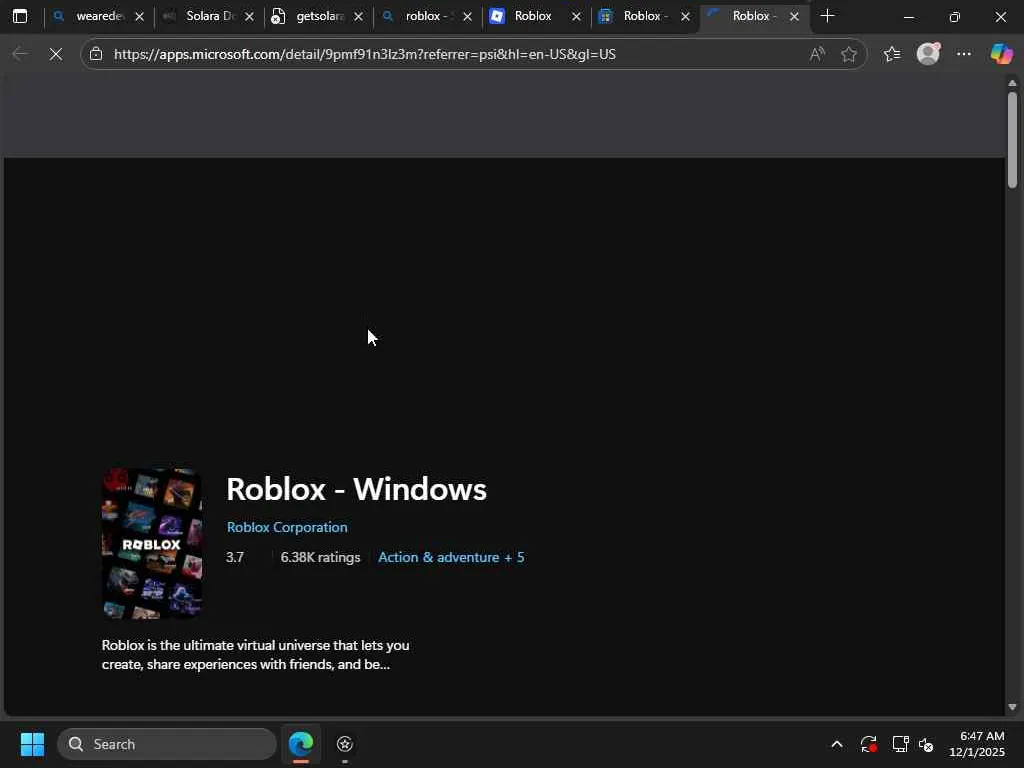Viewport: 1024px width, 768px height.
Task: Click the 6.38K ratings text
Action: coord(321,557)
